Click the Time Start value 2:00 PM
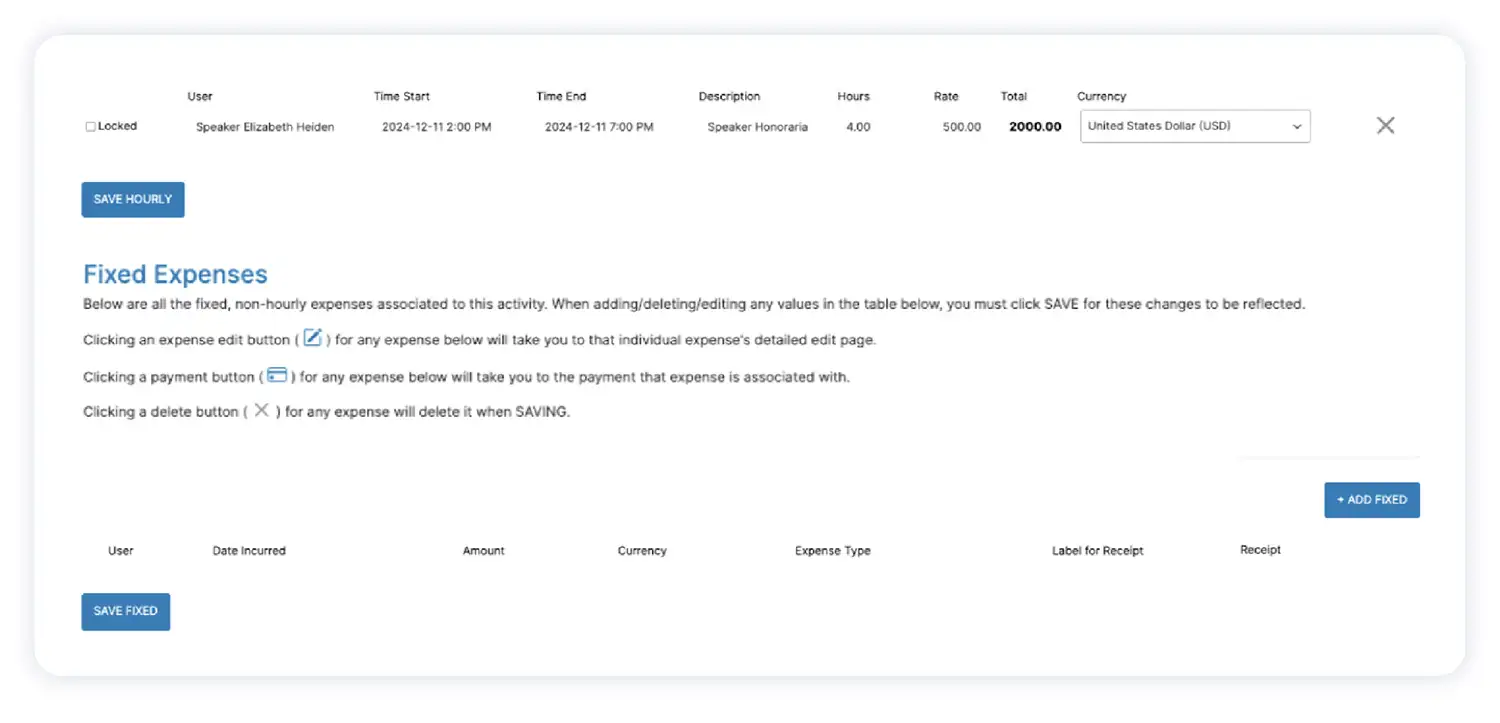Image resolution: width=1500 pixels, height=723 pixels. point(436,127)
